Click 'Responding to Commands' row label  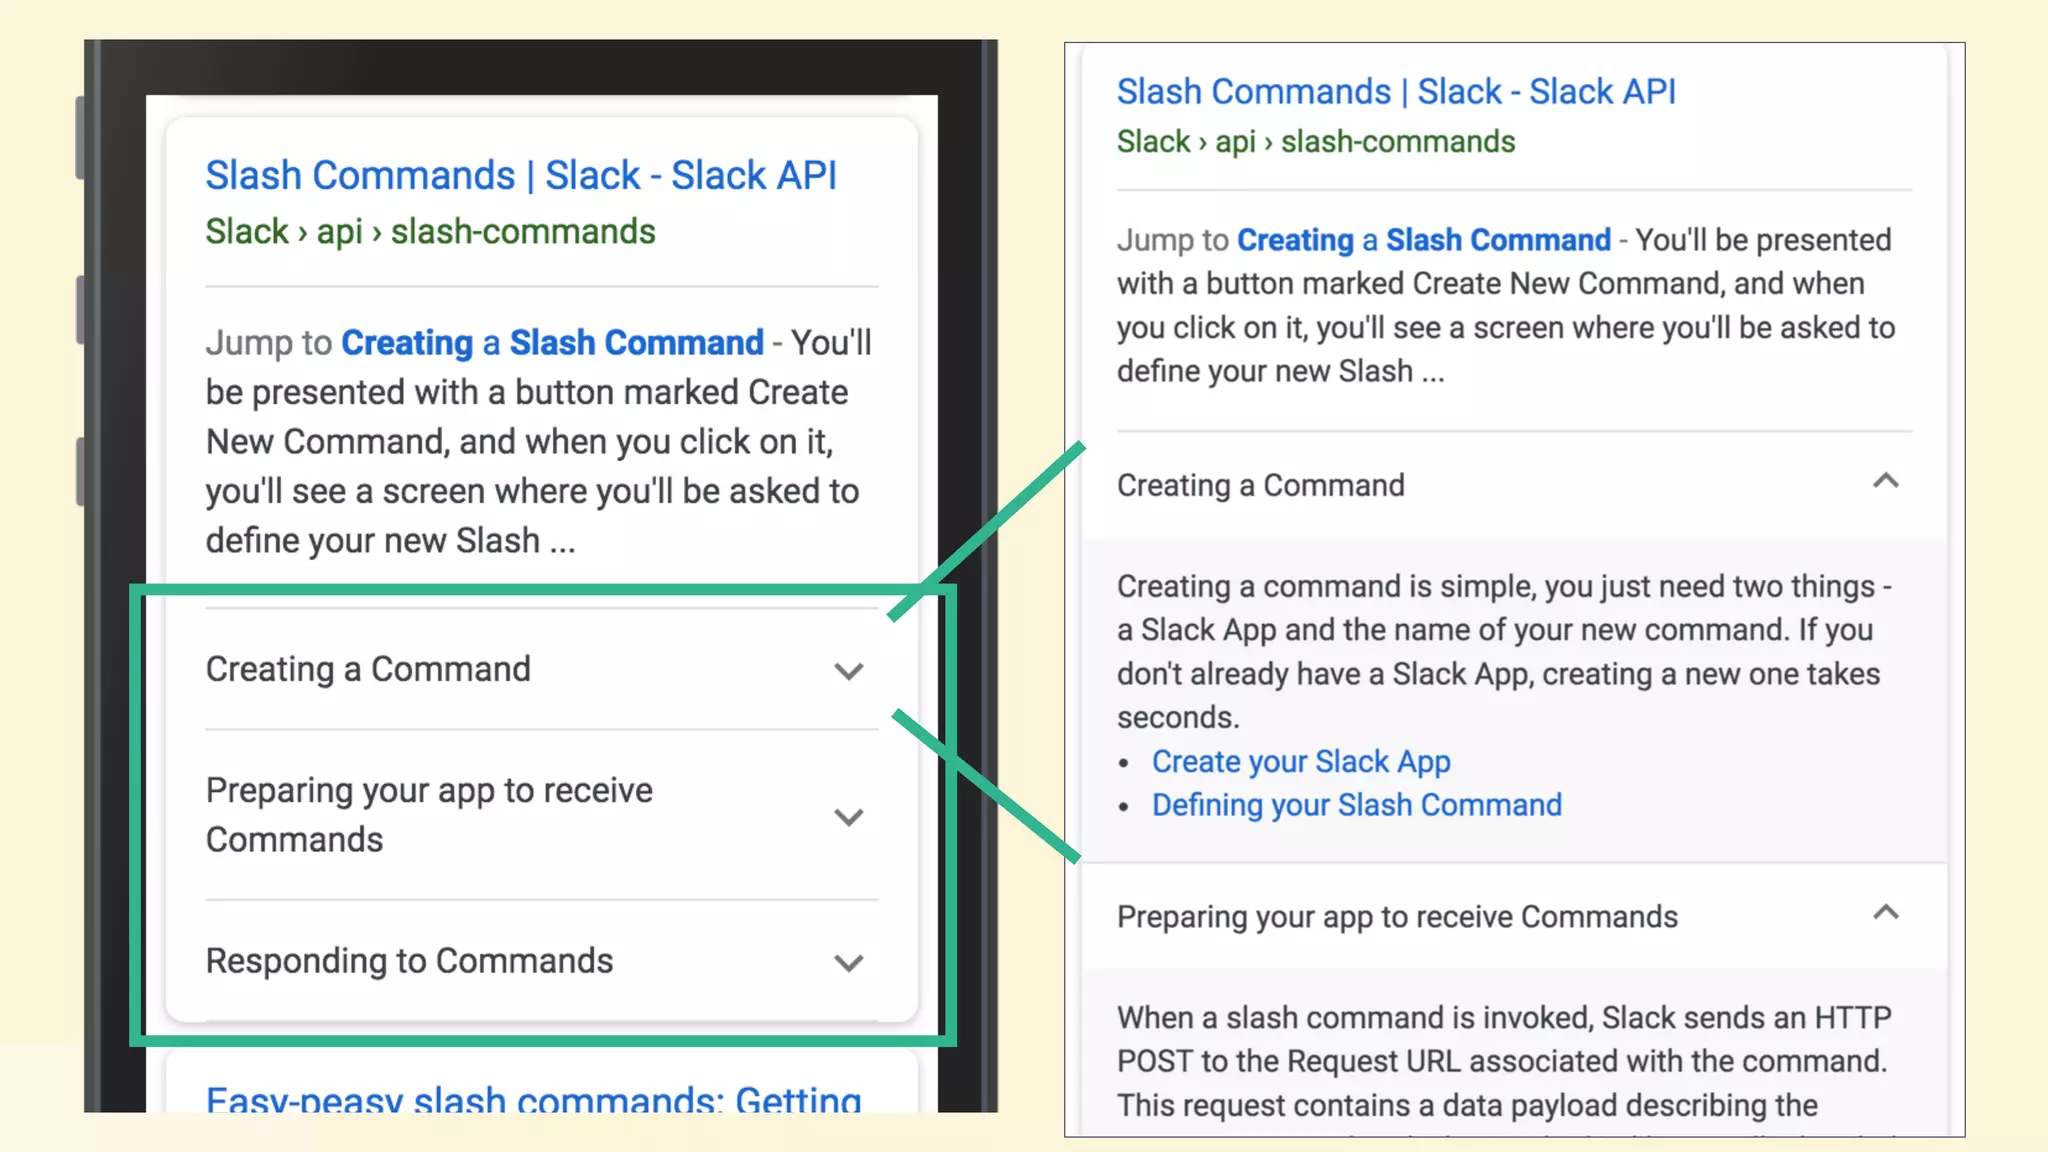tap(409, 961)
